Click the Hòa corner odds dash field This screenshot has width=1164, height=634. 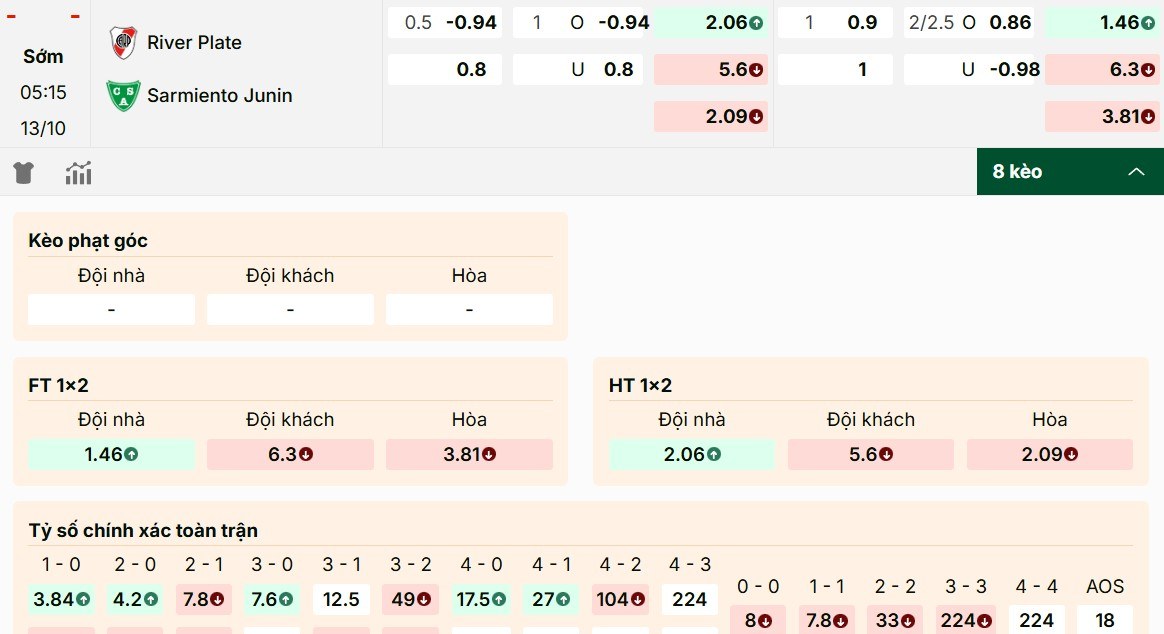point(469,309)
